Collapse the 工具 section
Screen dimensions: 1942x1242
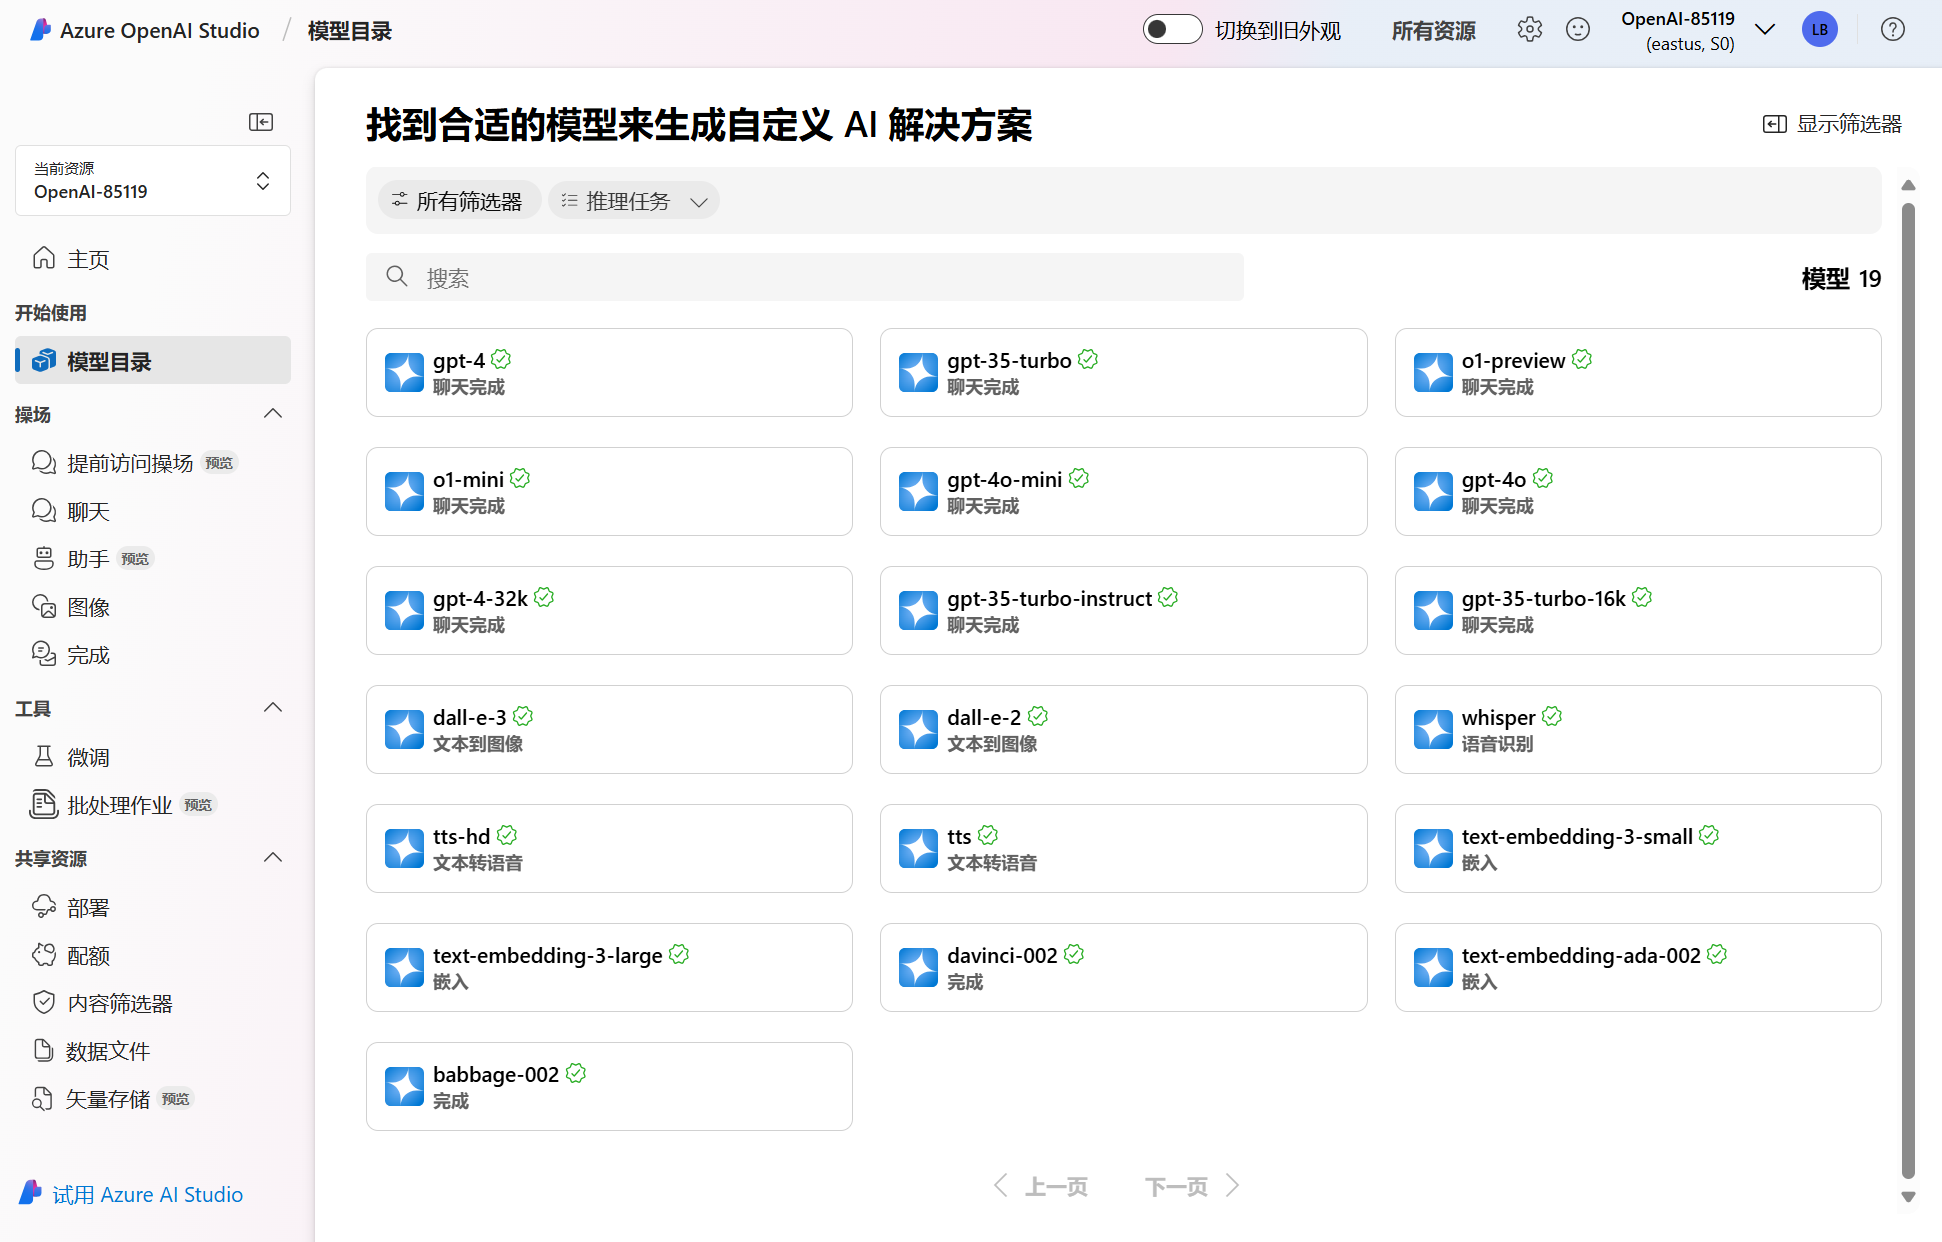(272, 707)
